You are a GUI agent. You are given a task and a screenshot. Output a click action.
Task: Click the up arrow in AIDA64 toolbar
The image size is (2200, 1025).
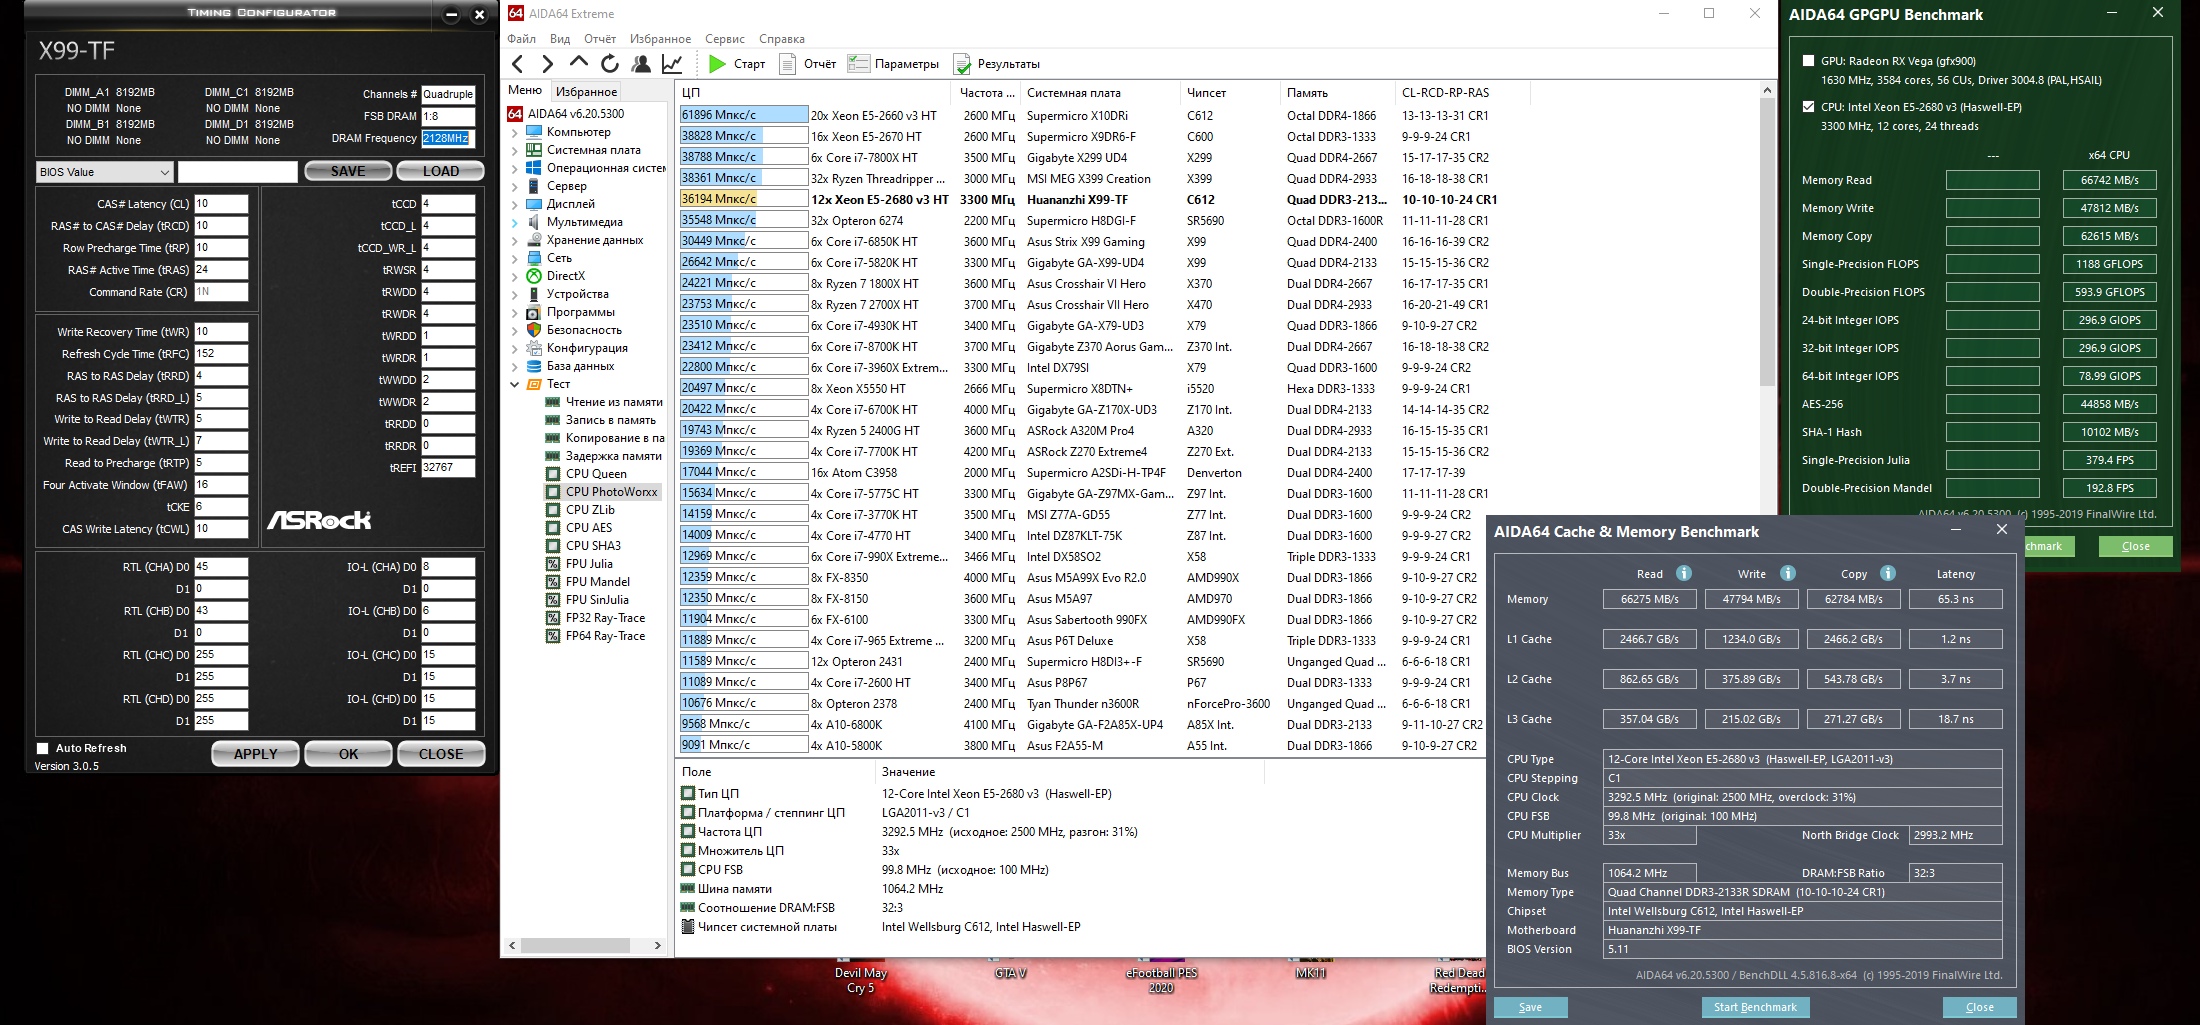578,64
